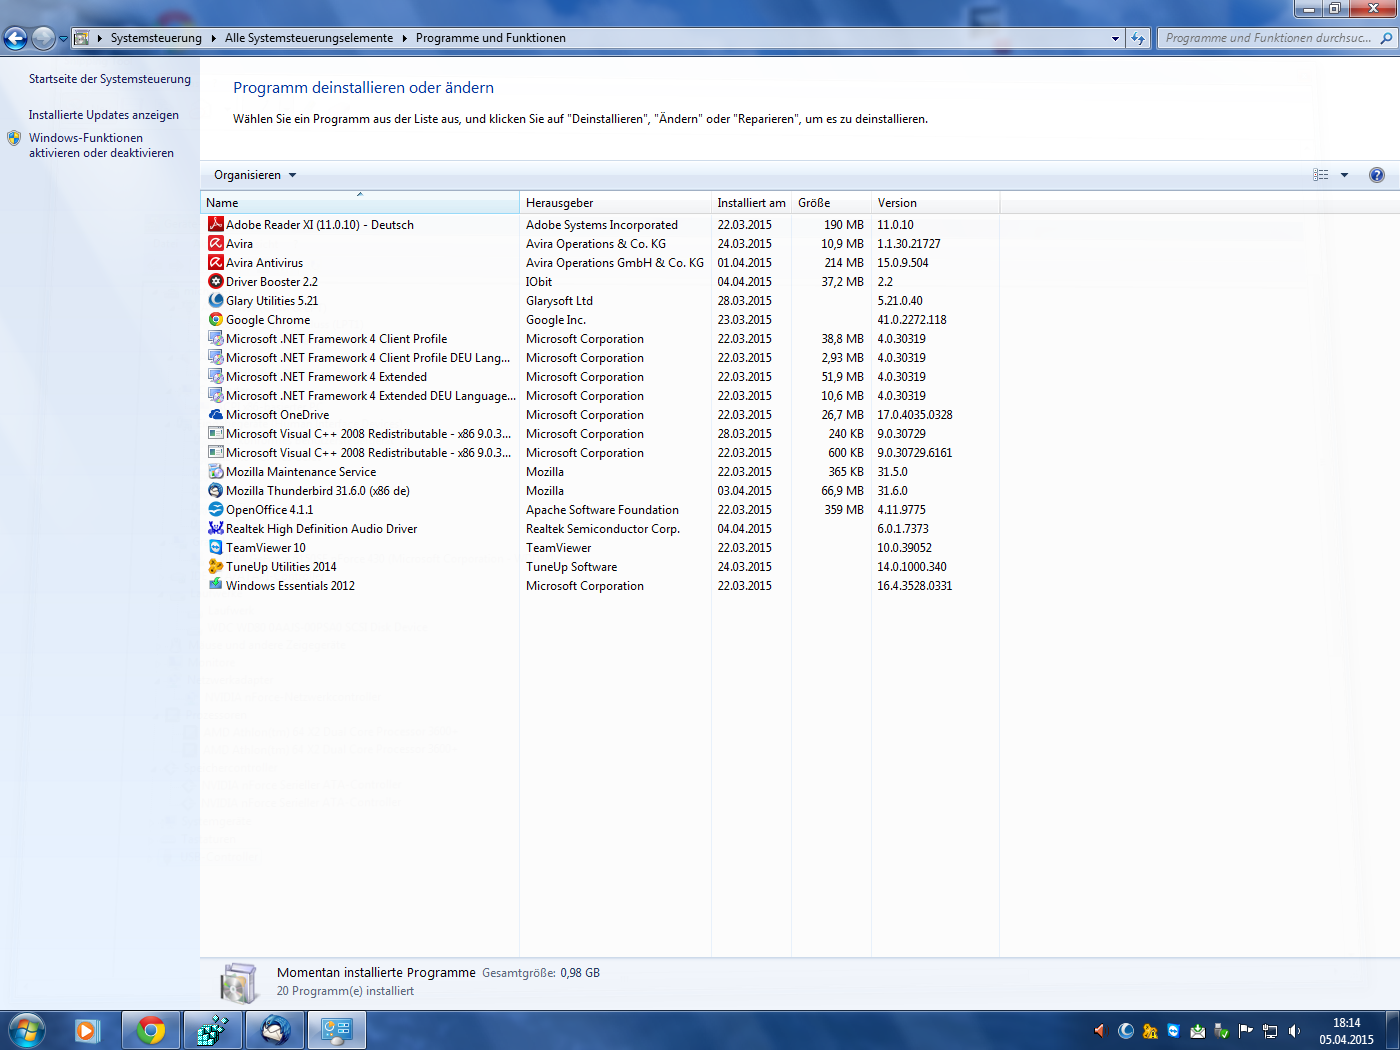Click the volume speaker icon in the tray
Viewport: 1400px width, 1050px height.
1295,1031
